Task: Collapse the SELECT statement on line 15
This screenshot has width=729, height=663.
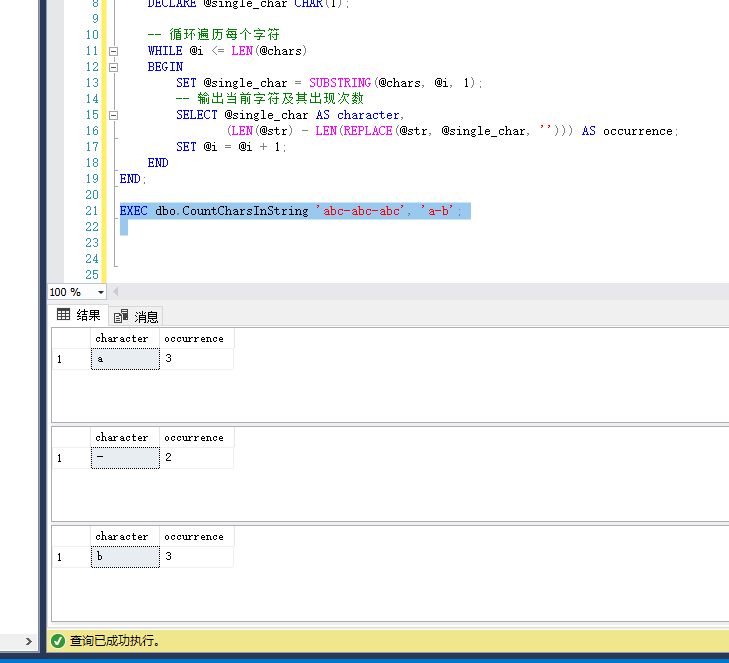Action: point(114,115)
